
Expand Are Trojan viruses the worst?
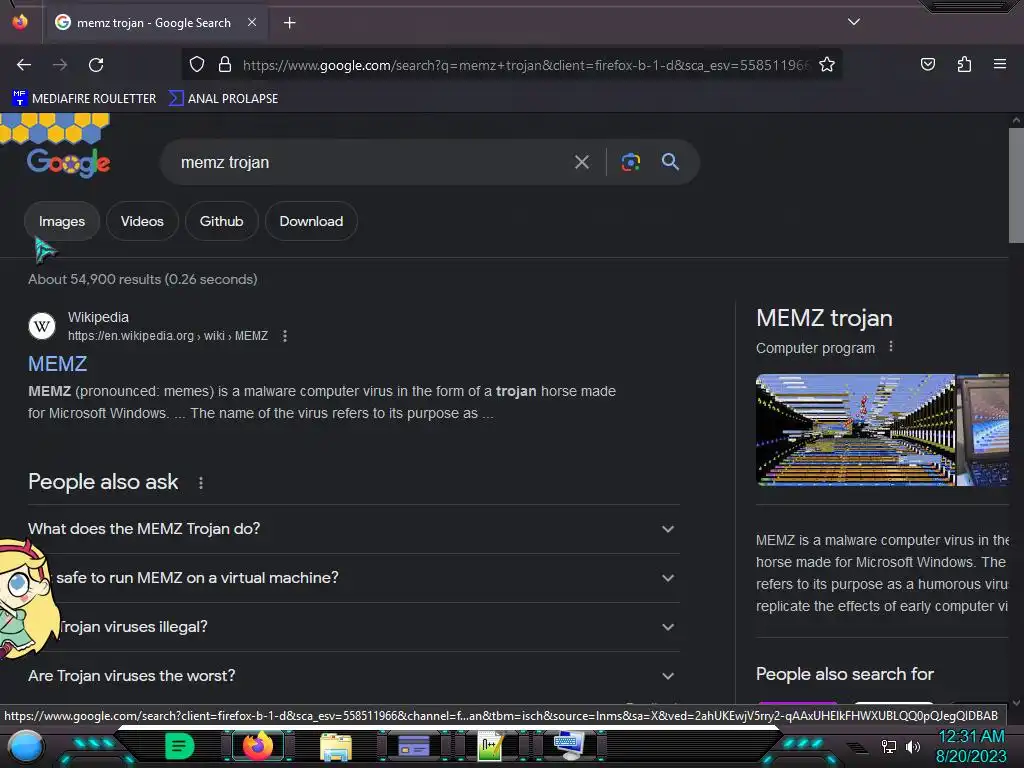353,676
